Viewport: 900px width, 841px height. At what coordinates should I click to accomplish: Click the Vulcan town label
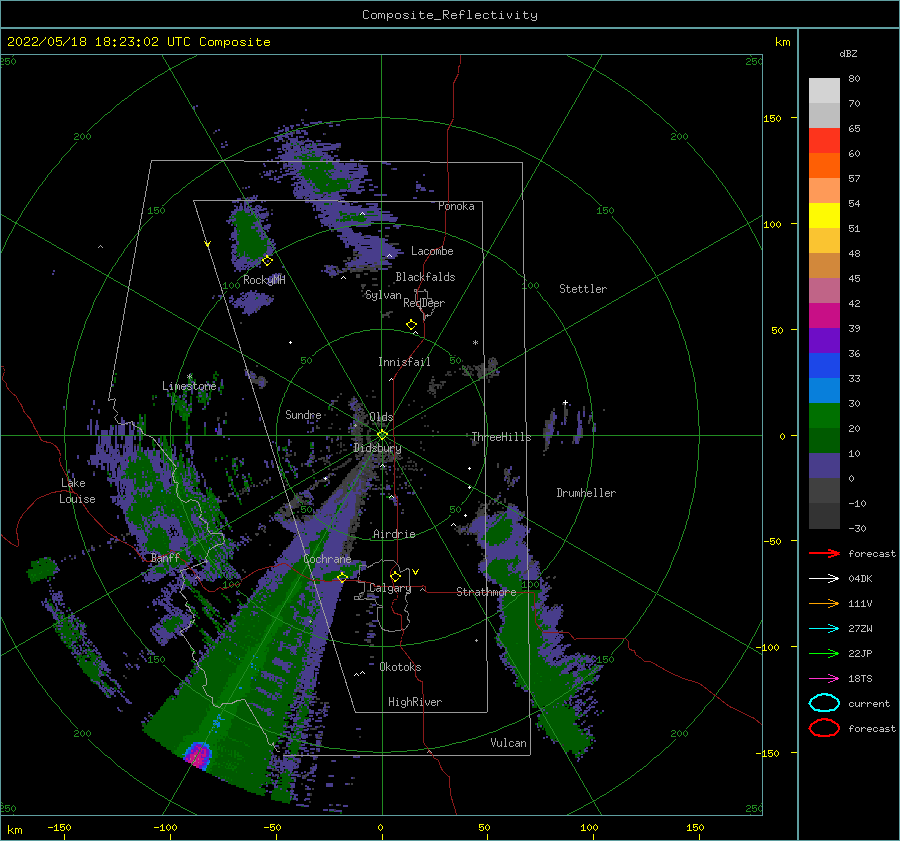508,743
